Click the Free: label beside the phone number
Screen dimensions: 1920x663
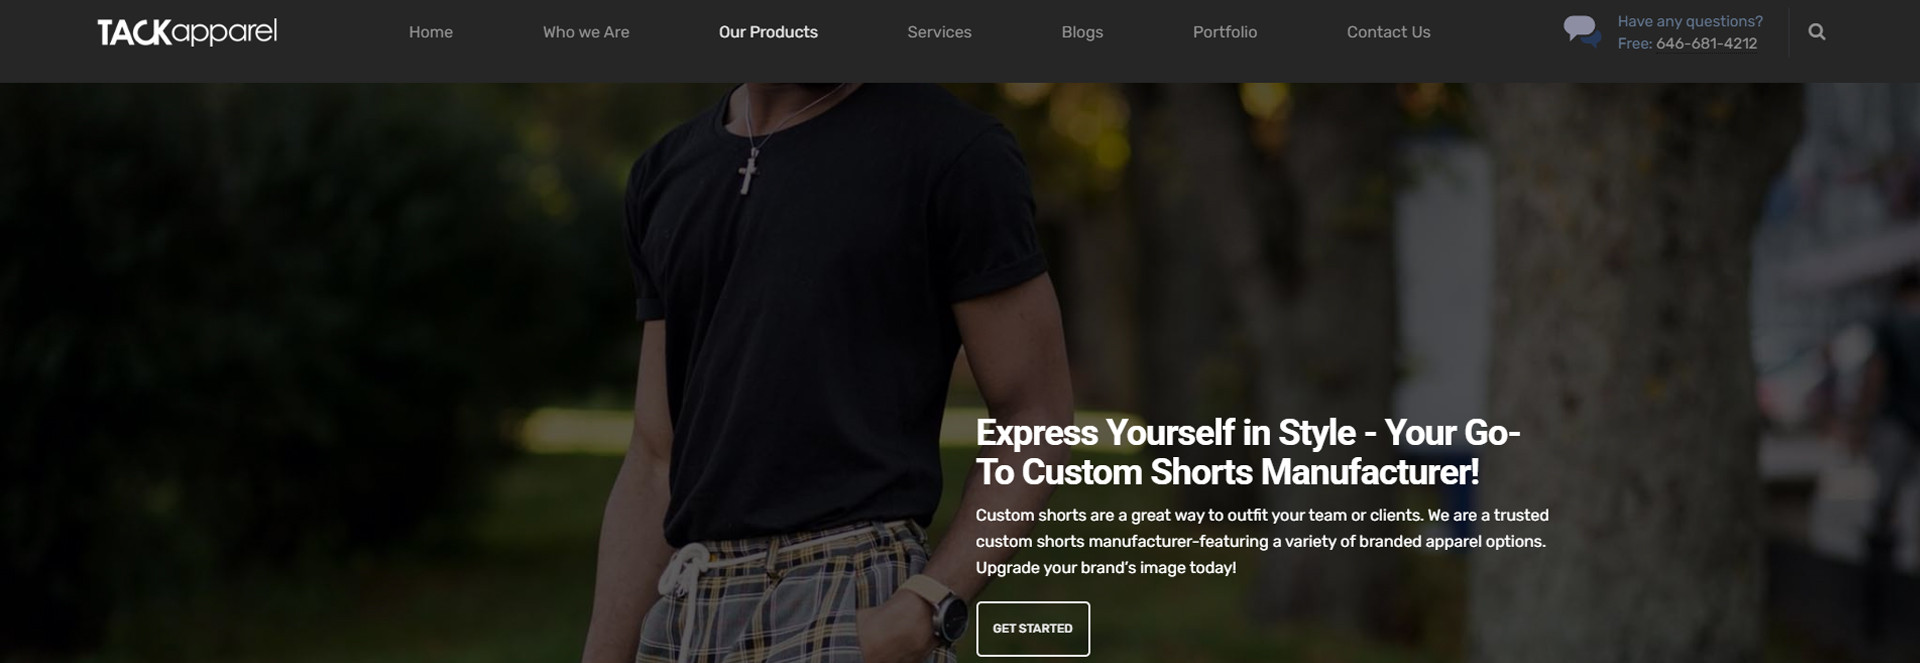tap(1635, 44)
